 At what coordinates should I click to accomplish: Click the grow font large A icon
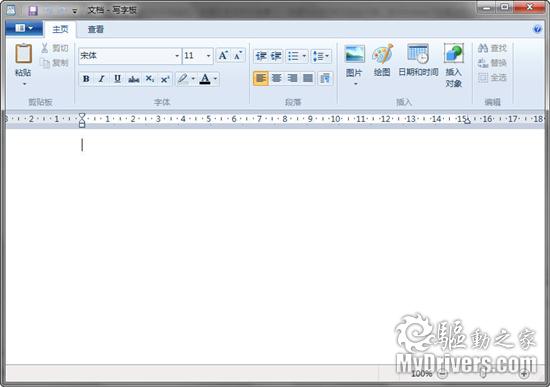point(223,55)
